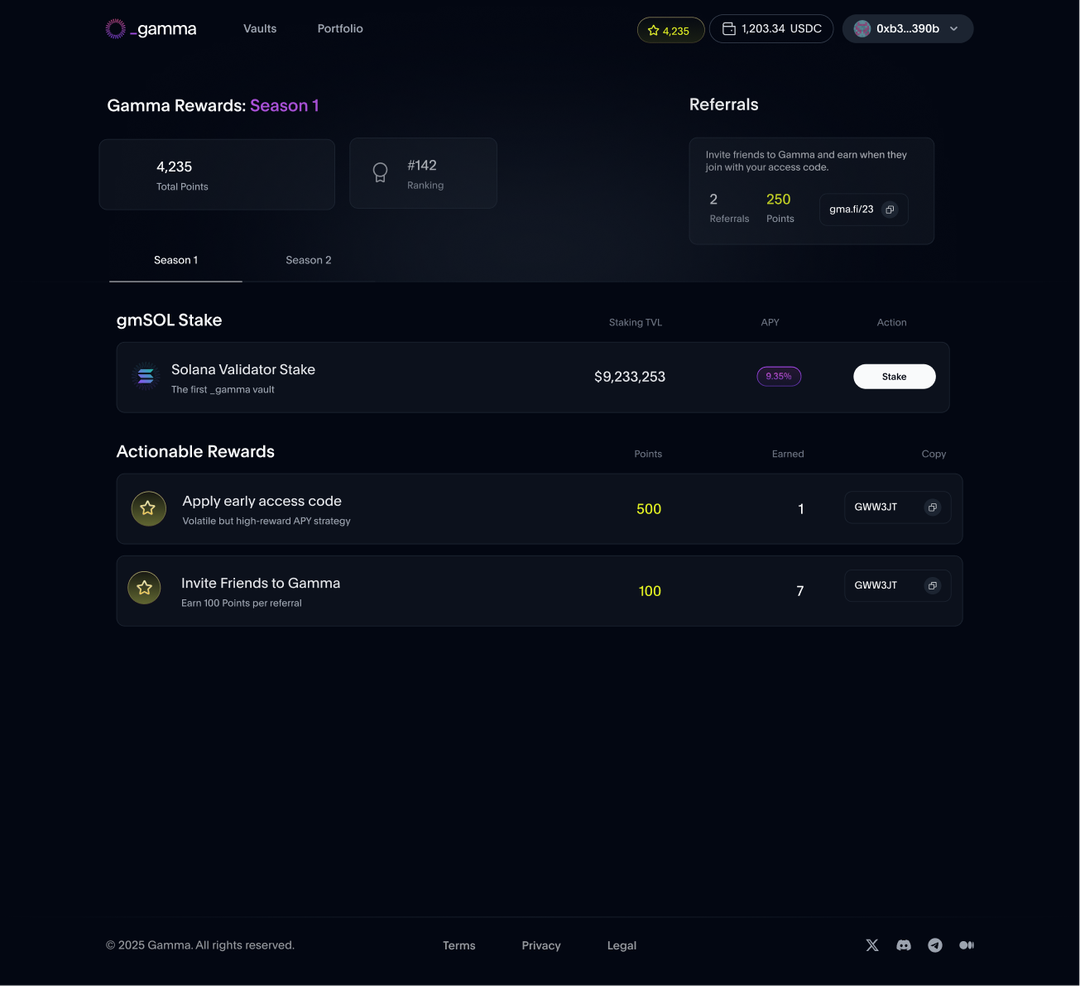Click the star icon in header points badge
Screen dimensions: 1080x986
pyautogui.click(x=654, y=30)
